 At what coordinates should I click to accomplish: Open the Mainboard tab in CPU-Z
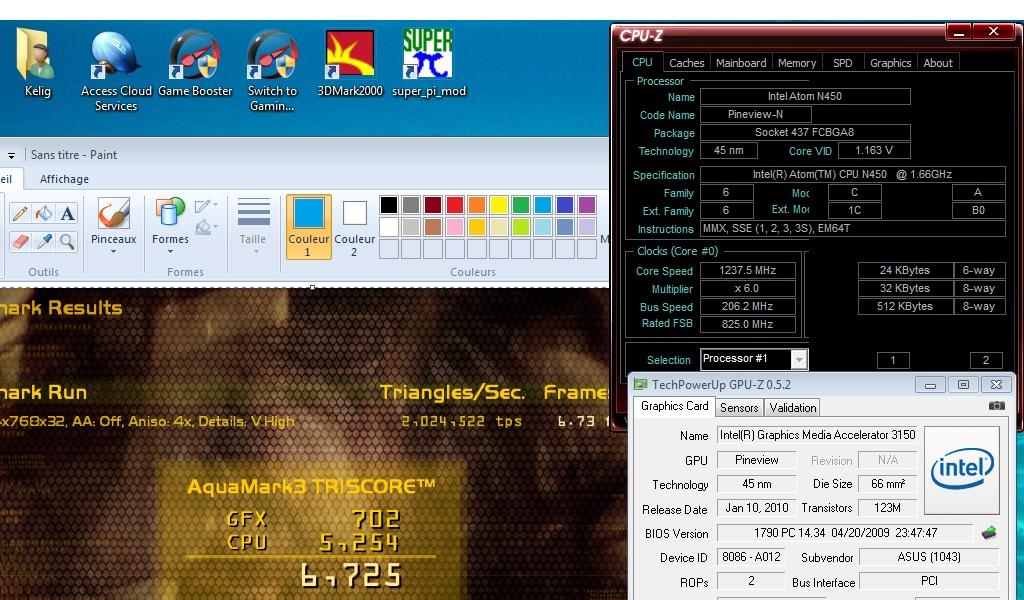coord(741,63)
